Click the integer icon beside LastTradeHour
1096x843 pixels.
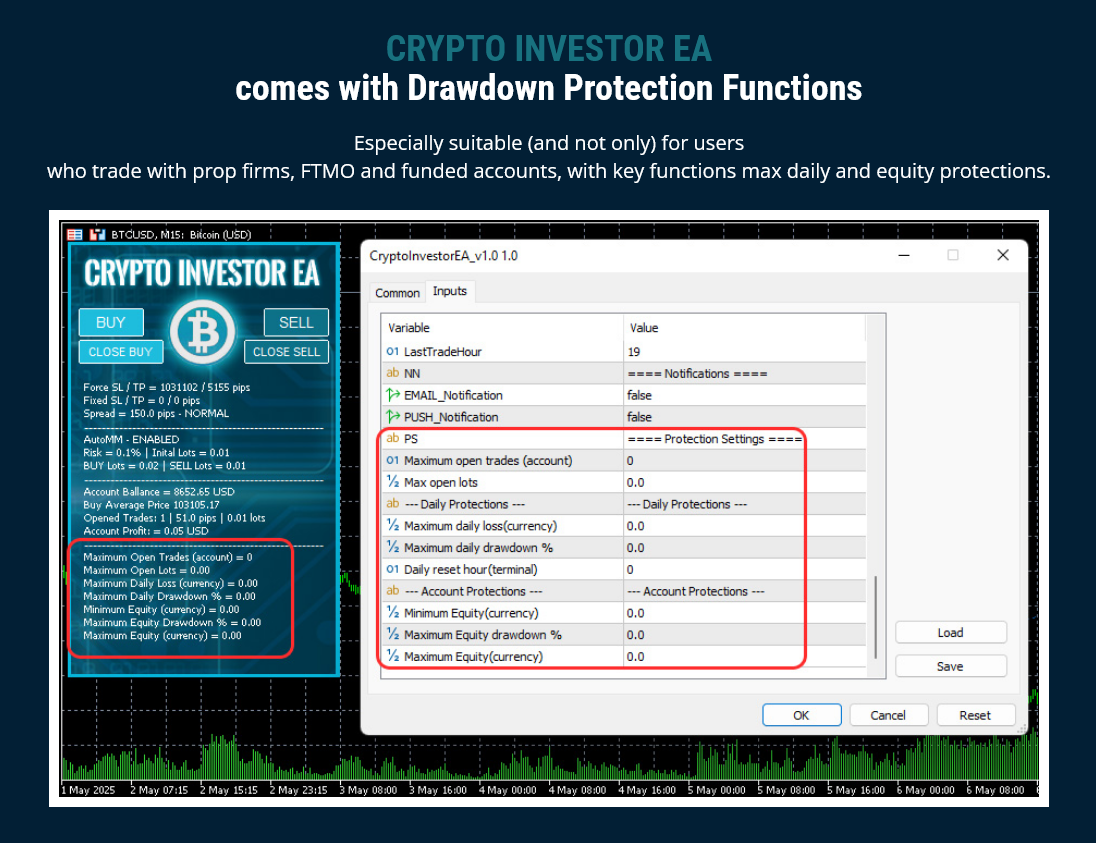coord(393,352)
